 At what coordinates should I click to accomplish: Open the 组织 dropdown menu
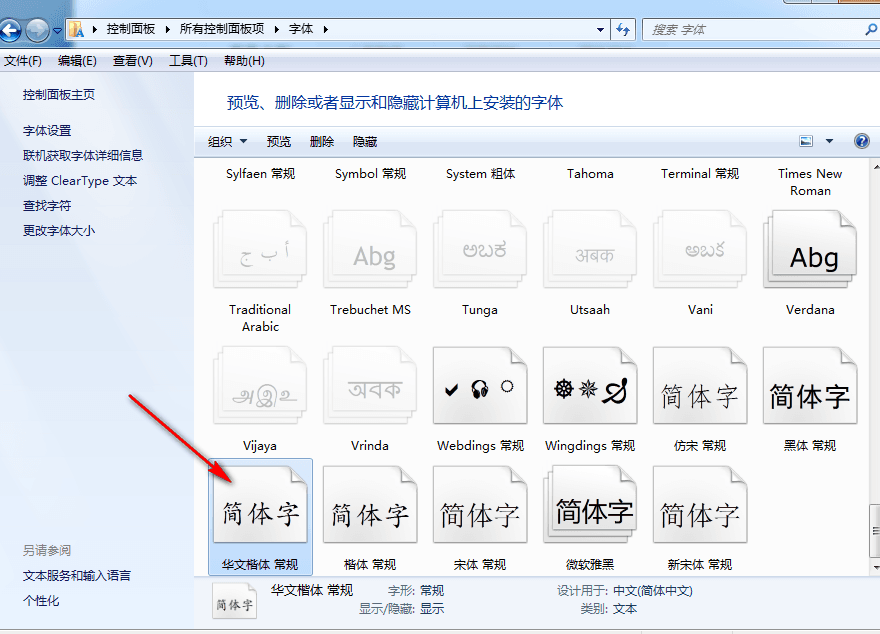pyautogui.click(x=227, y=142)
